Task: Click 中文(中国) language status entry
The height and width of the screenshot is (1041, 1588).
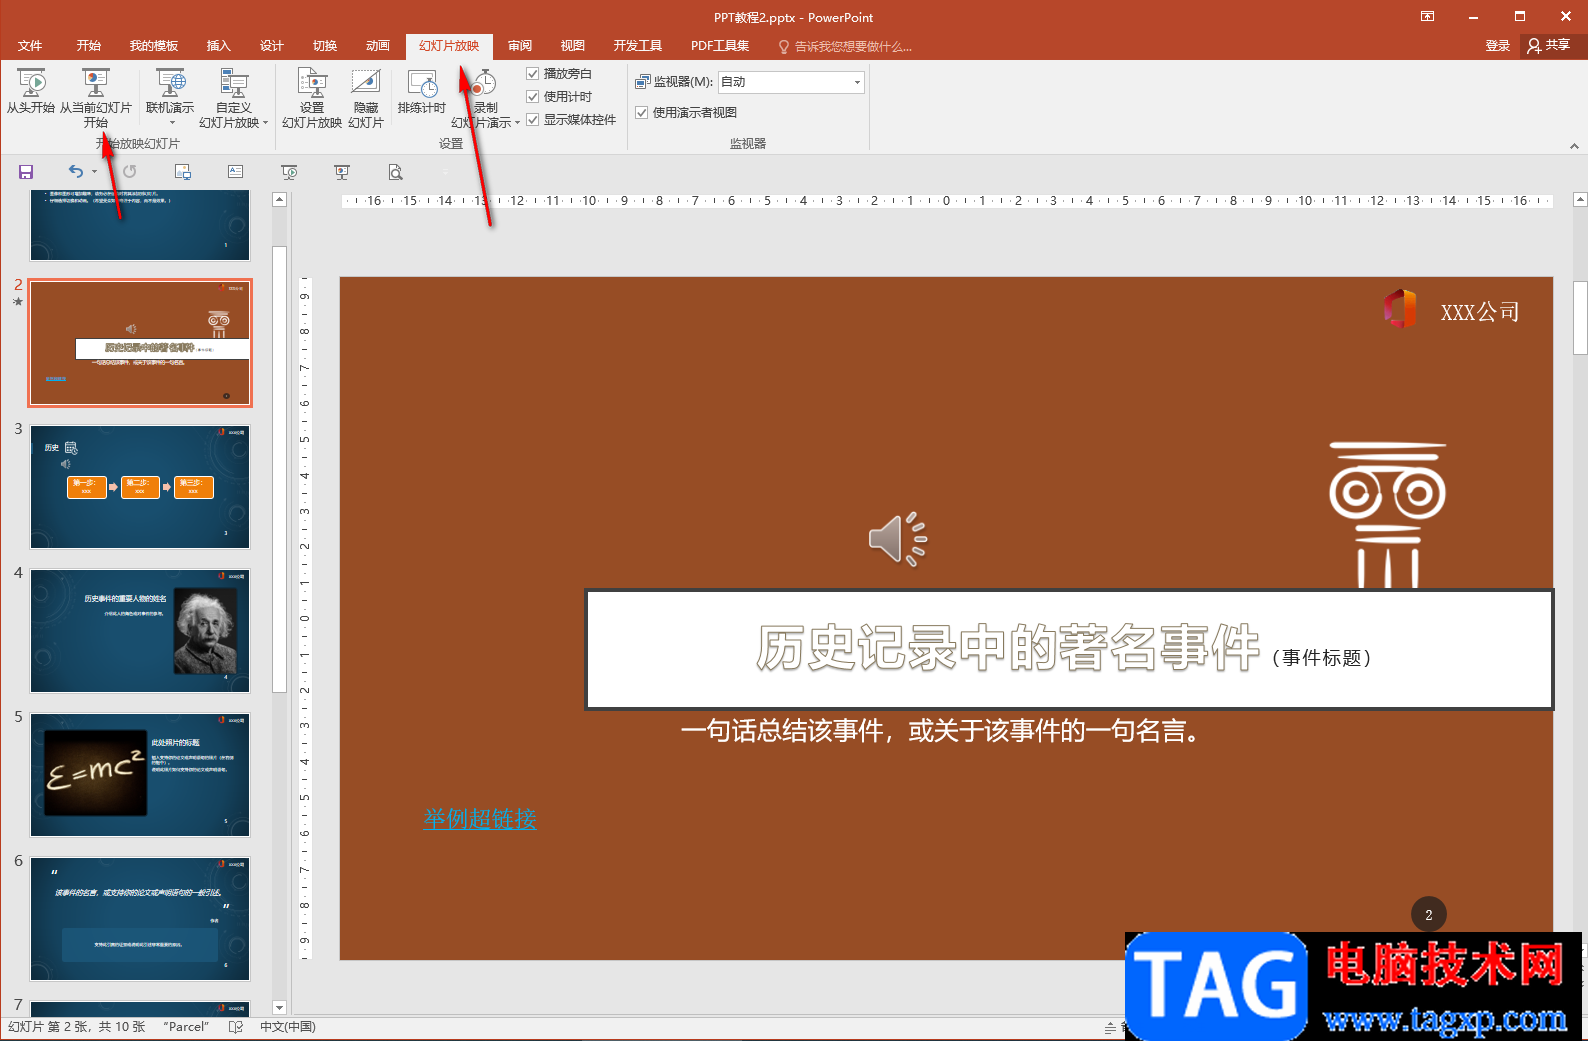Action: [288, 1027]
